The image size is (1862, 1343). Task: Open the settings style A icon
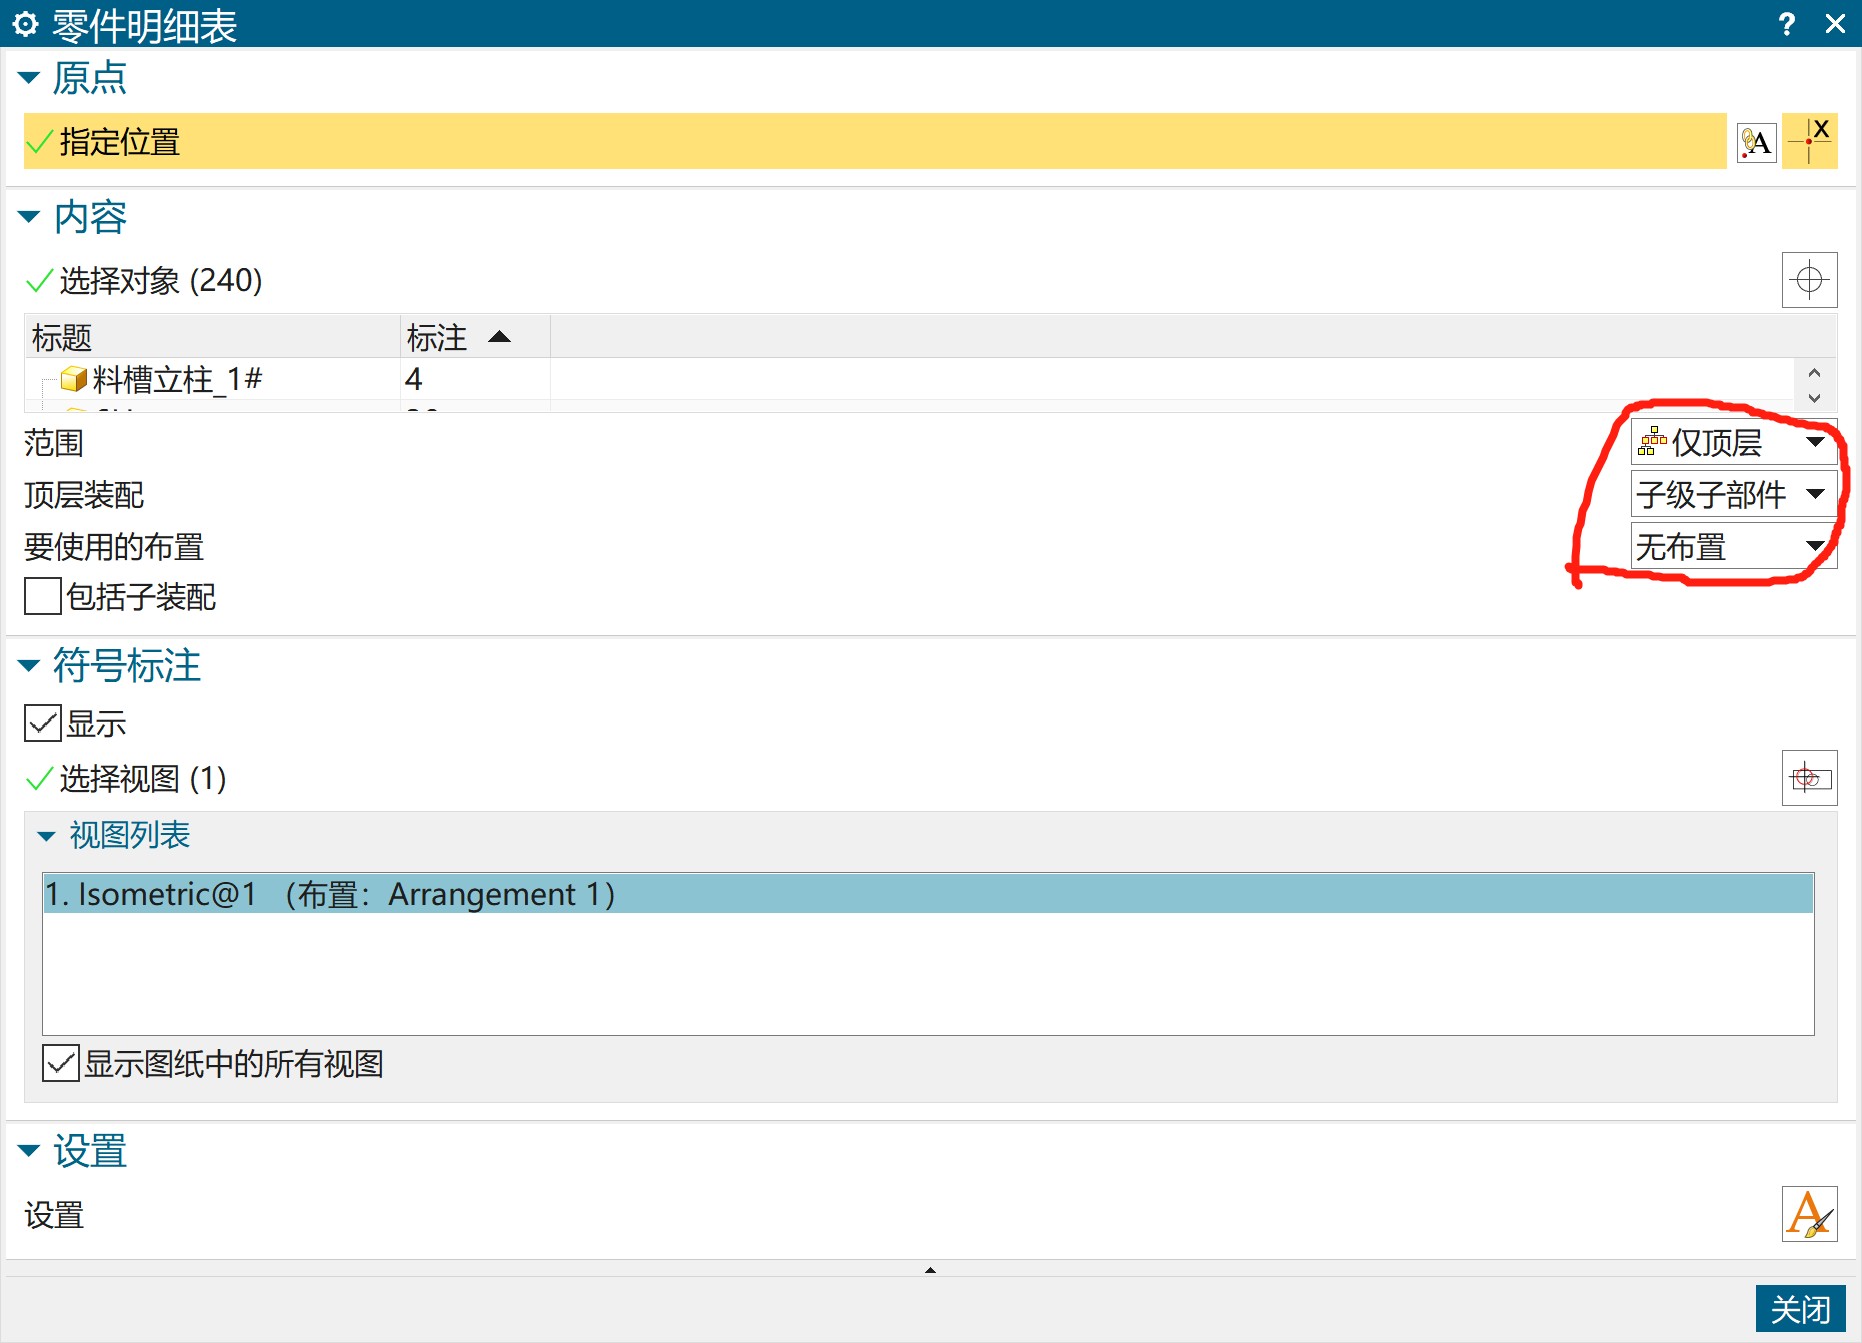click(1810, 1214)
